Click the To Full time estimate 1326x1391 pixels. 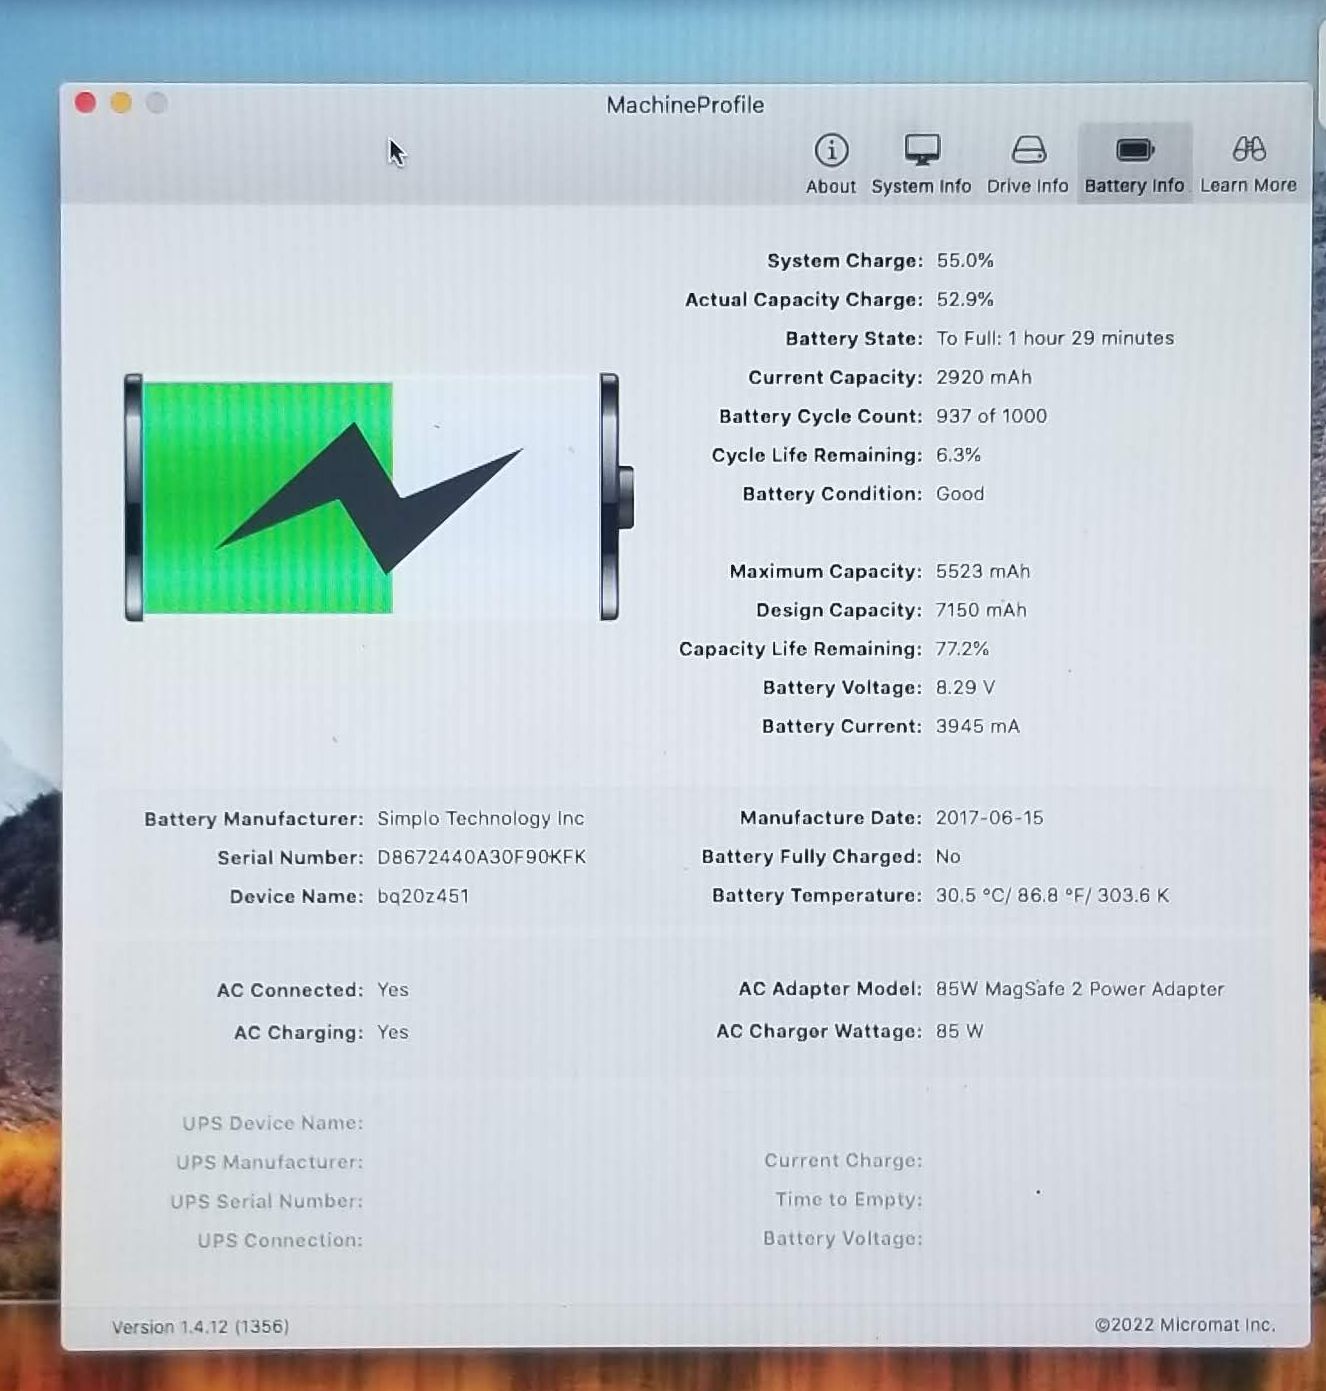click(1055, 338)
